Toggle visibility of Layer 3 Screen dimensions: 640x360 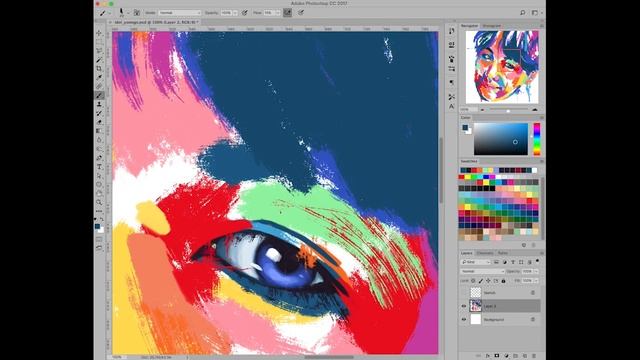[x=464, y=306]
